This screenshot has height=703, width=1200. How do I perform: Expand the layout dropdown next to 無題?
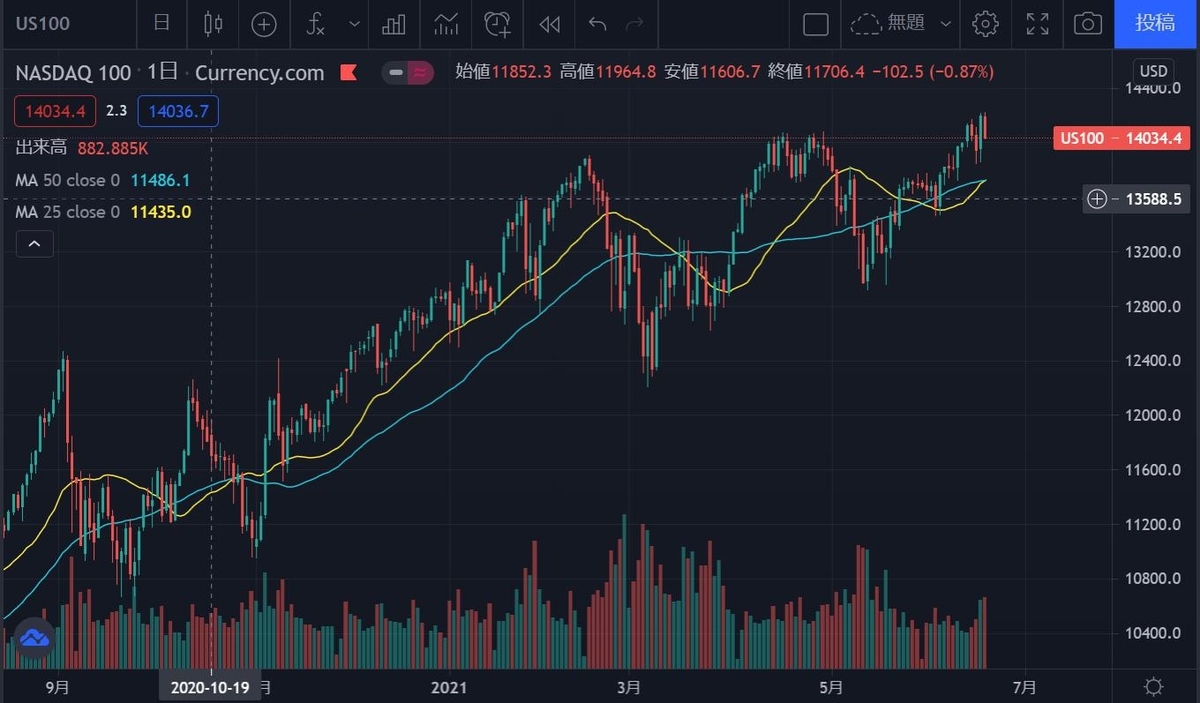tap(944, 24)
